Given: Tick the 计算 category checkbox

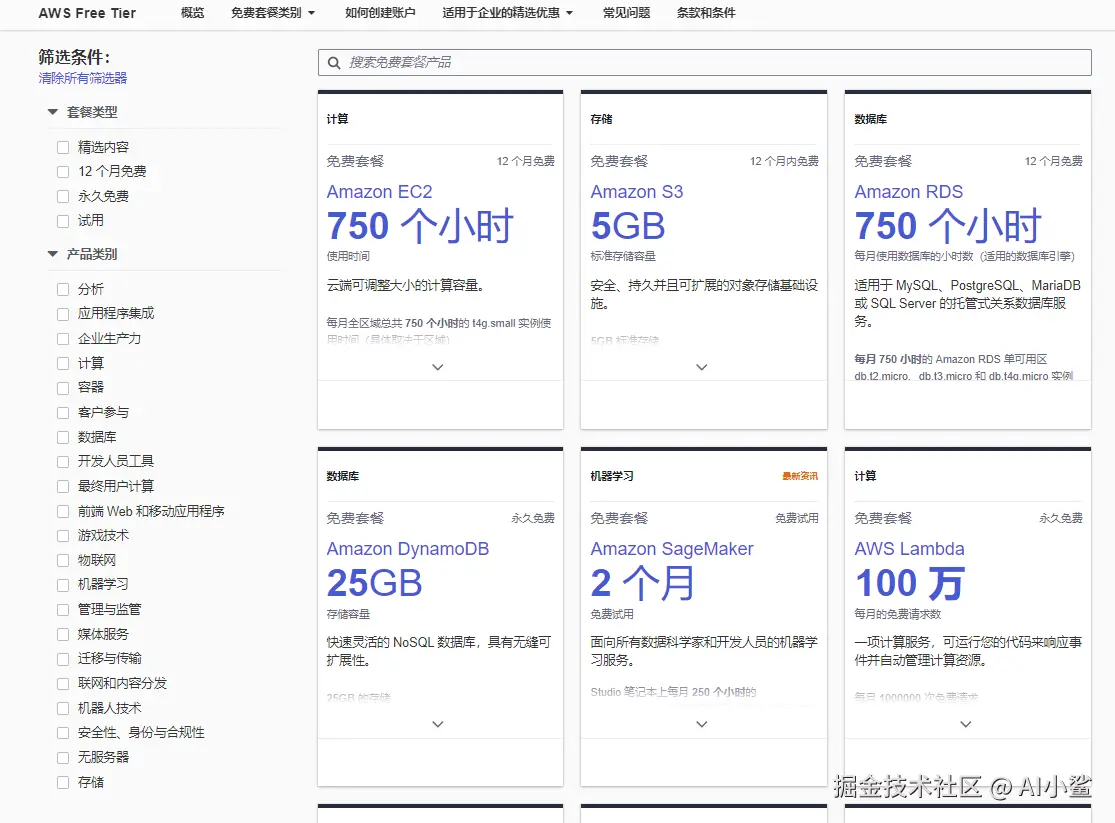Looking at the screenshot, I should pos(63,363).
